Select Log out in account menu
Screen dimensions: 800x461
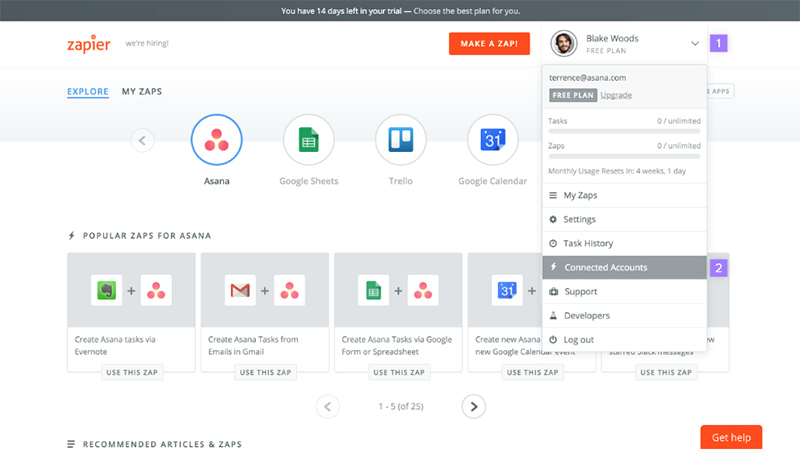[578, 340]
